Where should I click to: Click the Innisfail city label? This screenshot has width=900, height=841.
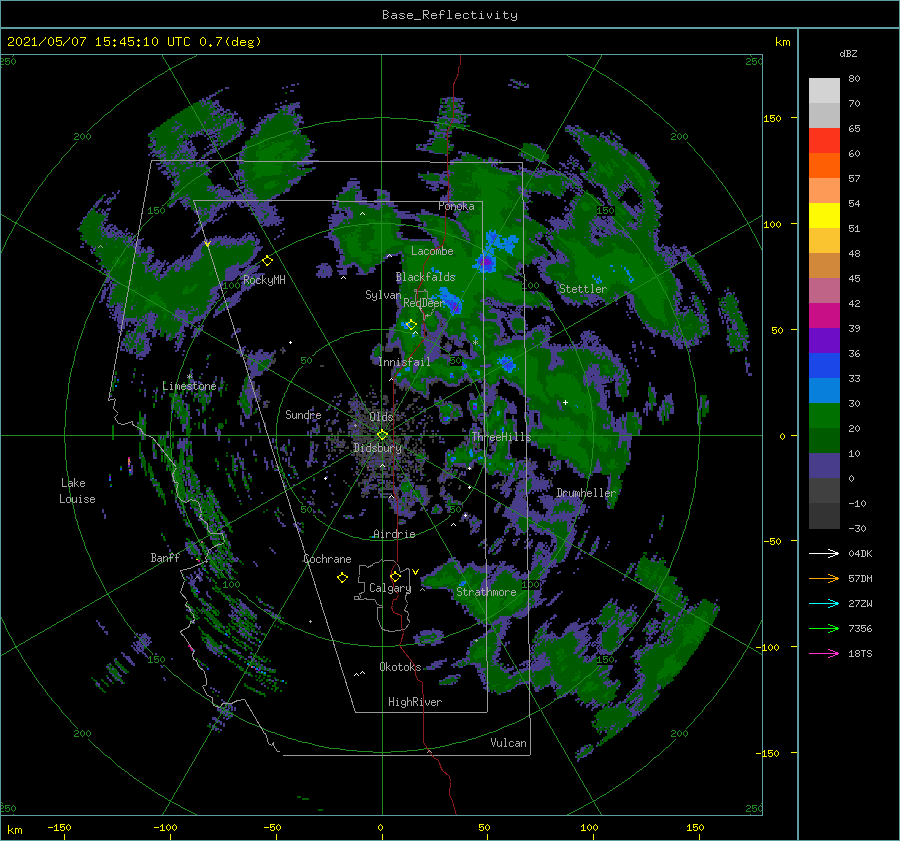(x=404, y=362)
